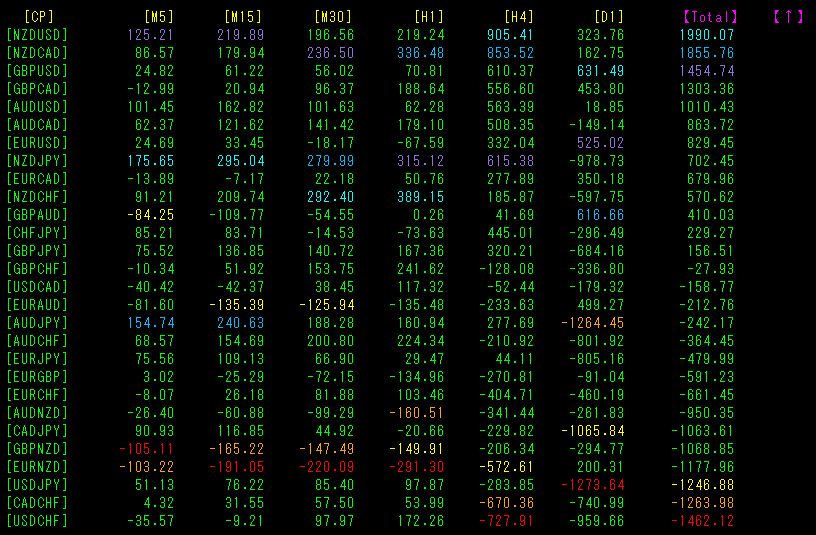Select the GBPUSD currency pair label

point(37,71)
